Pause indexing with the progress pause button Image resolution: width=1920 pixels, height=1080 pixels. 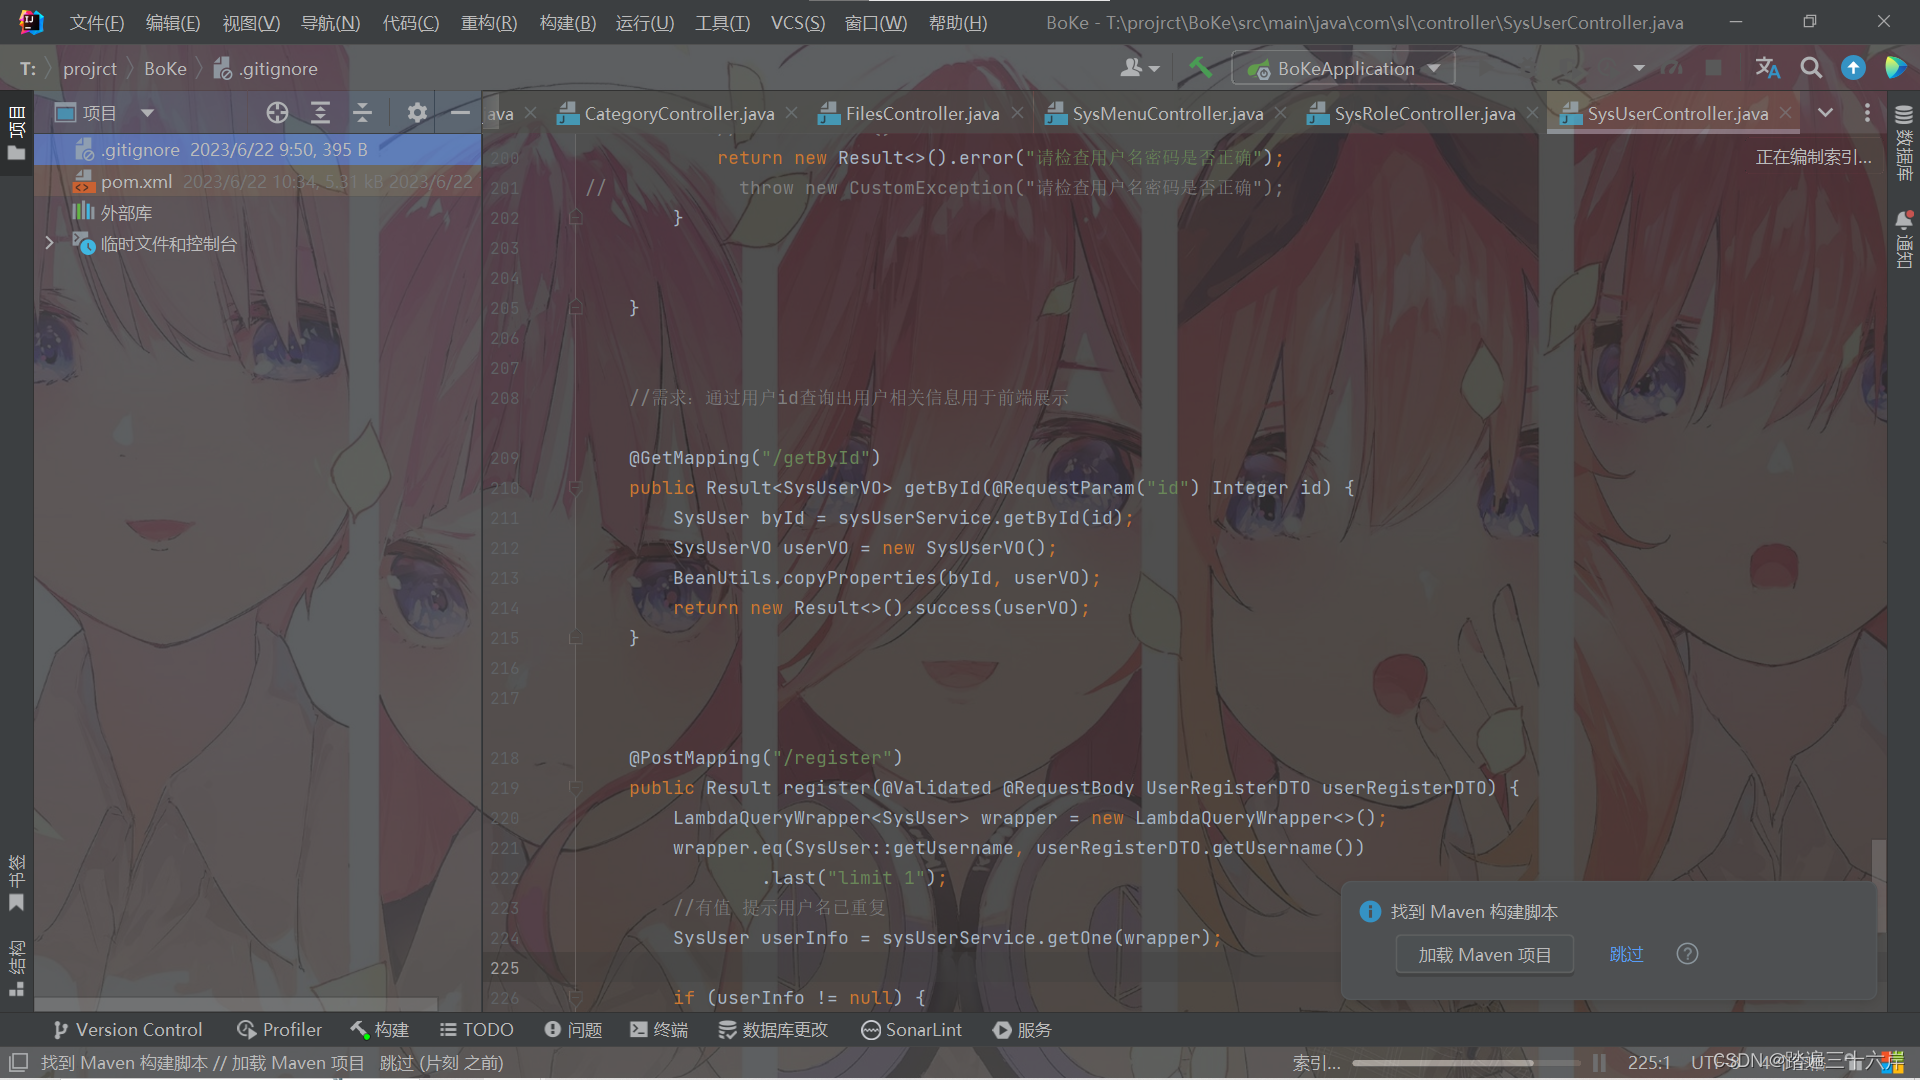pyautogui.click(x=1599, y=1063)
